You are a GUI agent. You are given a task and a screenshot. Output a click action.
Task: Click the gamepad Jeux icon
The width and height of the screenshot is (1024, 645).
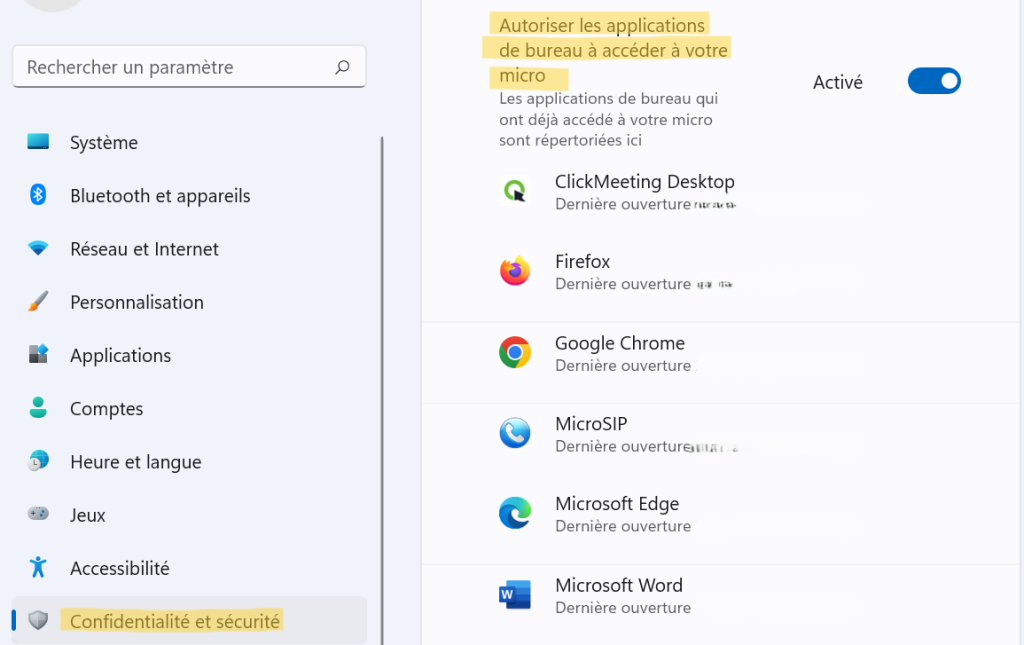[38, 514]
